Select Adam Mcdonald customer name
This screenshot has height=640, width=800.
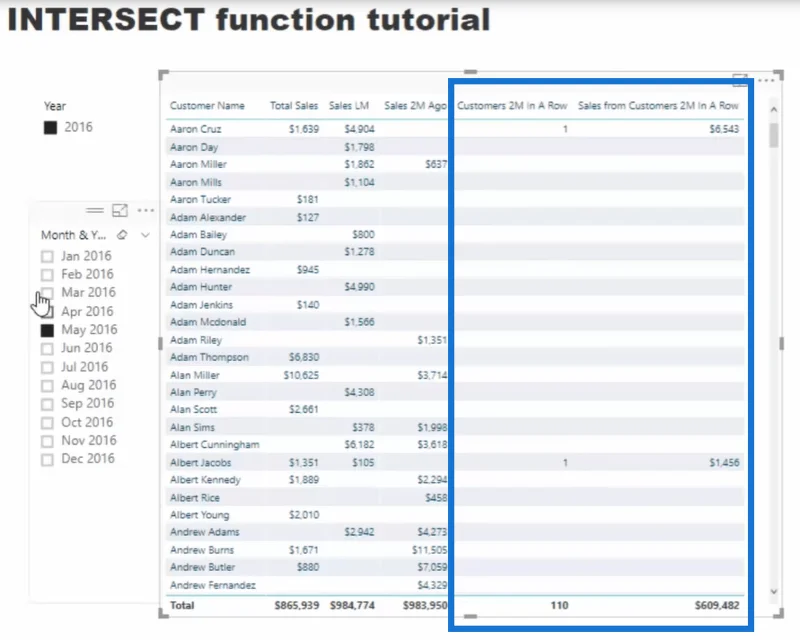(208, 322)
